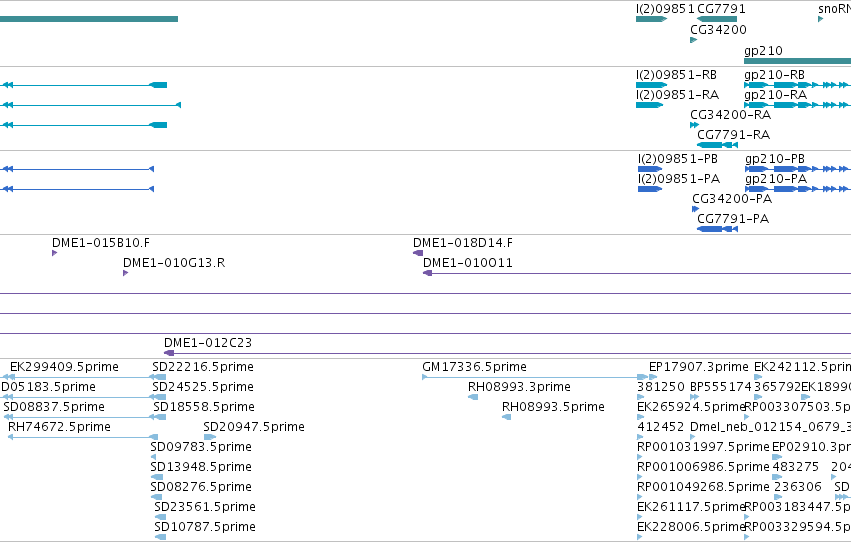Select the EK299409.5prime EST label
The image size is (851, 542).
[64, 367]
